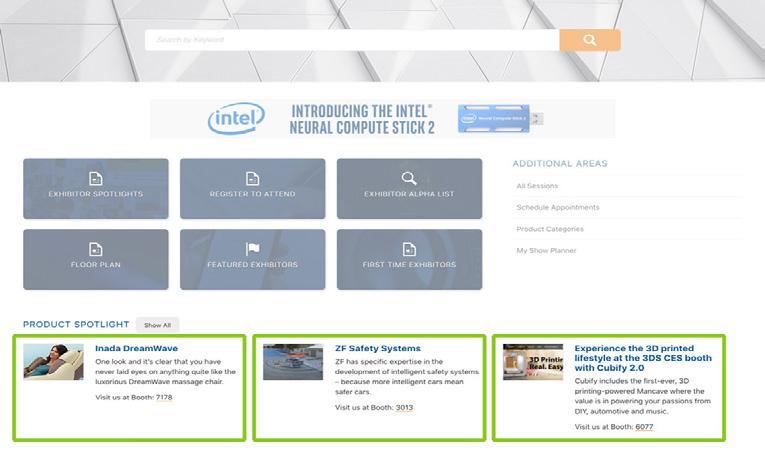
Task: Click the compute stick image in banner
Action: tap(500, 119)
